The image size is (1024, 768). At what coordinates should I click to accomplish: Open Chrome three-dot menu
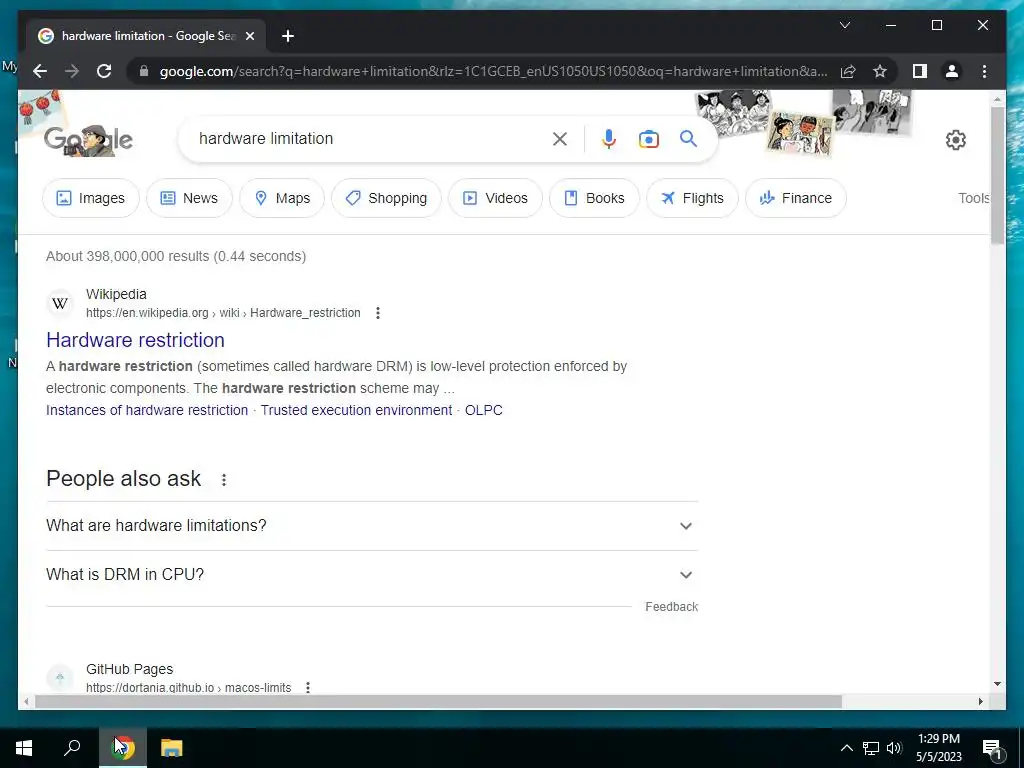984,71
